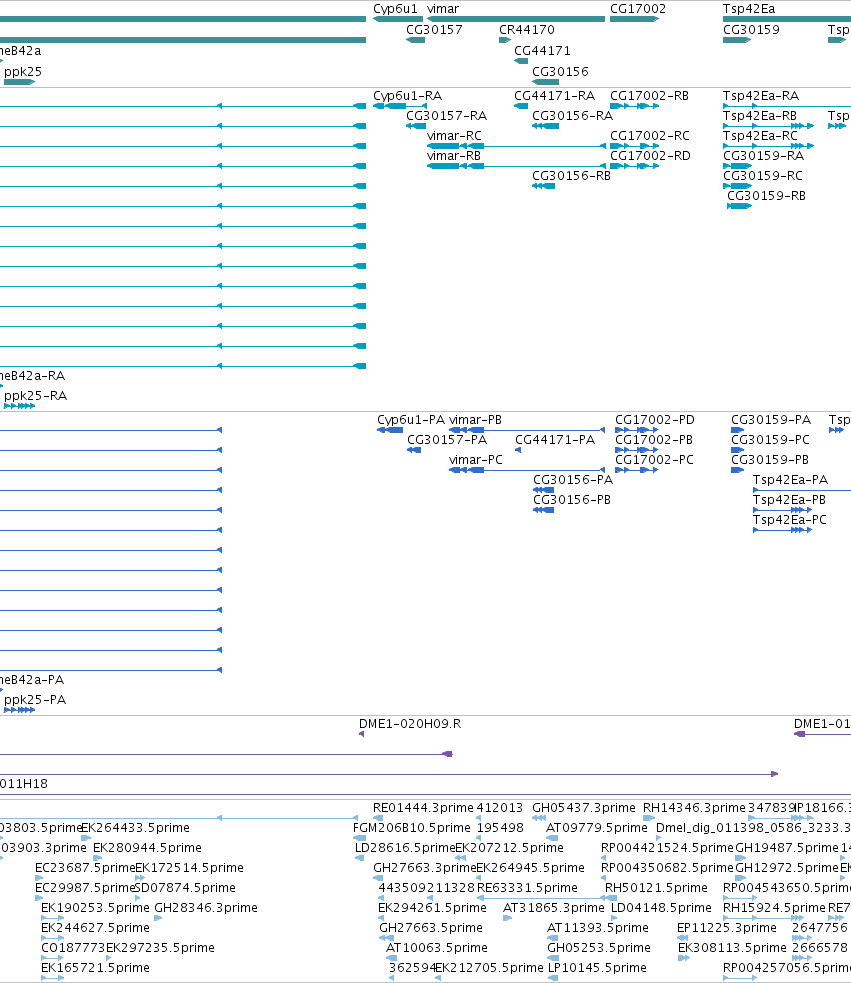The image size is (851, 983).
Task: Open transcript Tsp42Ea-RA
Action: click(761, 96)
